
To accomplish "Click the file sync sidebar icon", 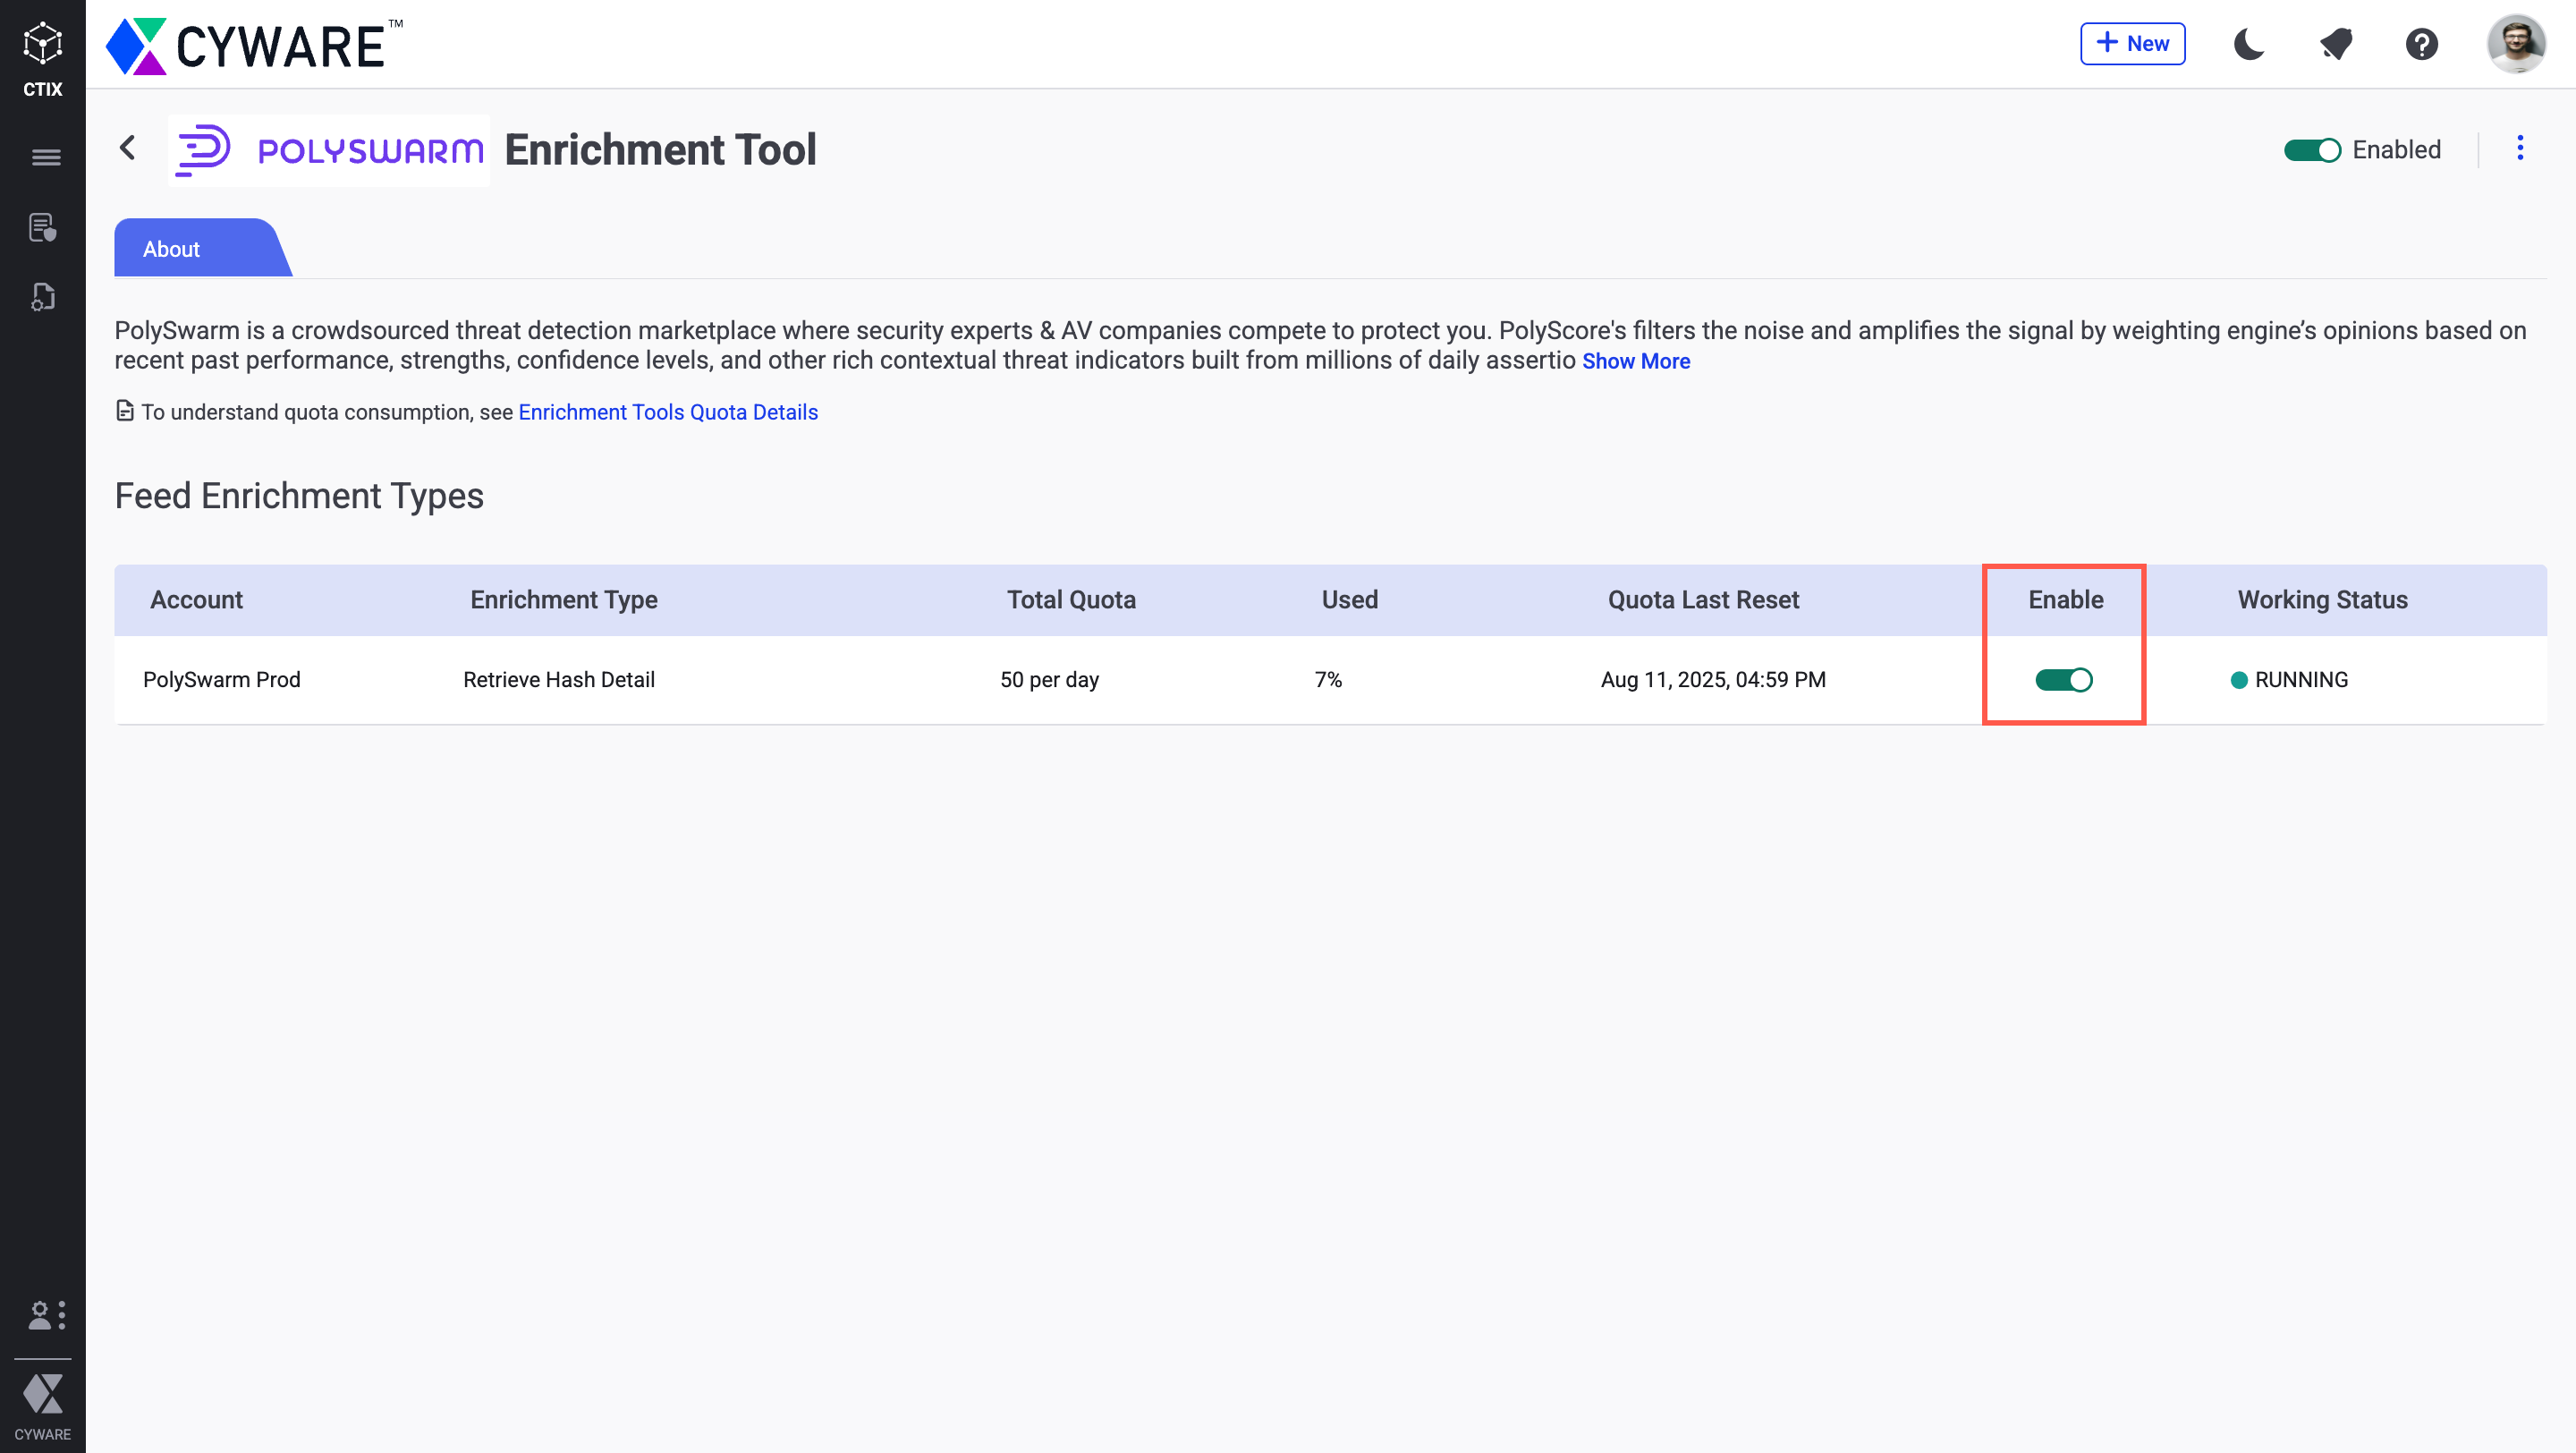I will [42, 297].
